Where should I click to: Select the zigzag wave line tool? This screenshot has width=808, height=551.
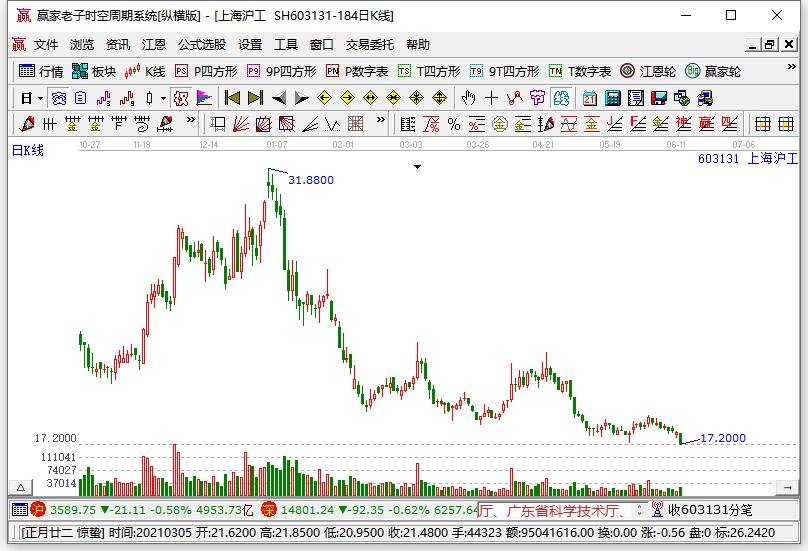point(514,98)
